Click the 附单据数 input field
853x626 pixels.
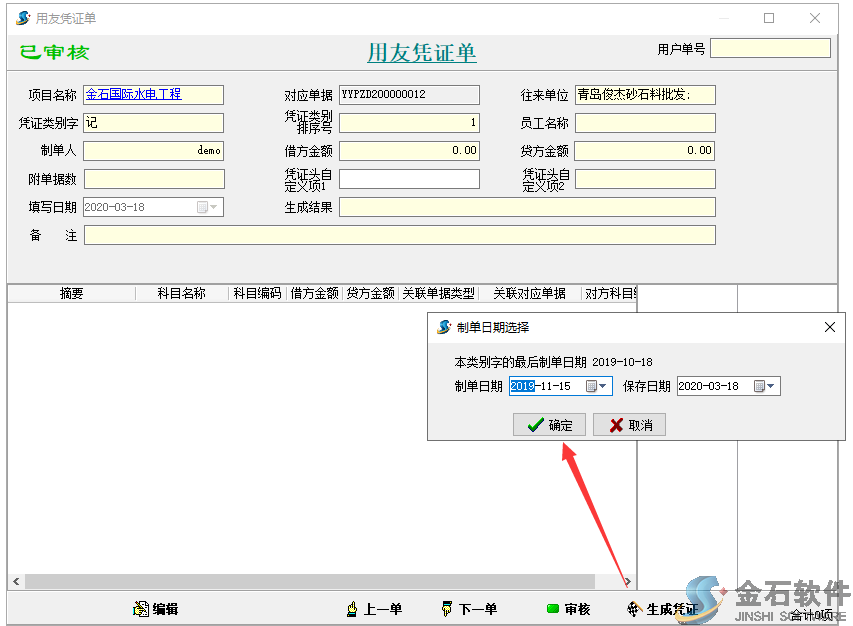tap(153, 179)
